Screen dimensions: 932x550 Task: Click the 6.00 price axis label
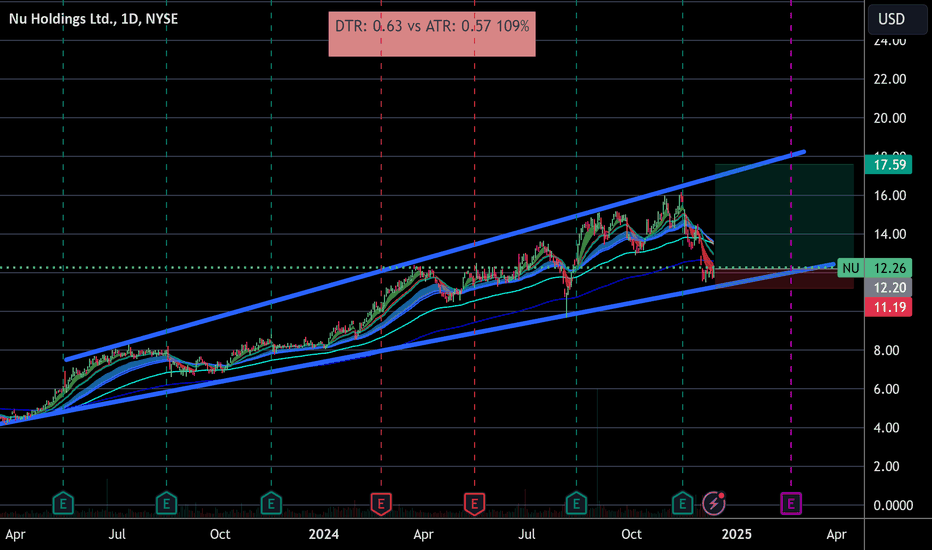[x=886, y=389]
